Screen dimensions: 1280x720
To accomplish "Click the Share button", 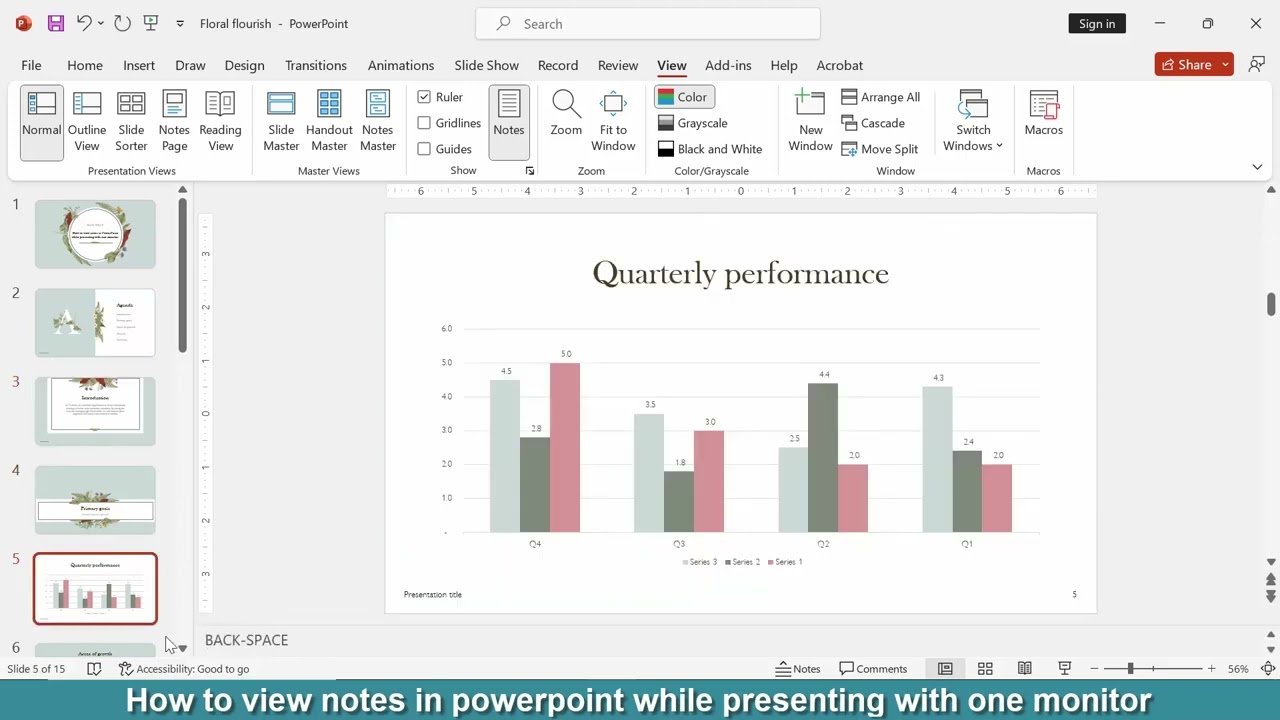I will click(1186, 65).
